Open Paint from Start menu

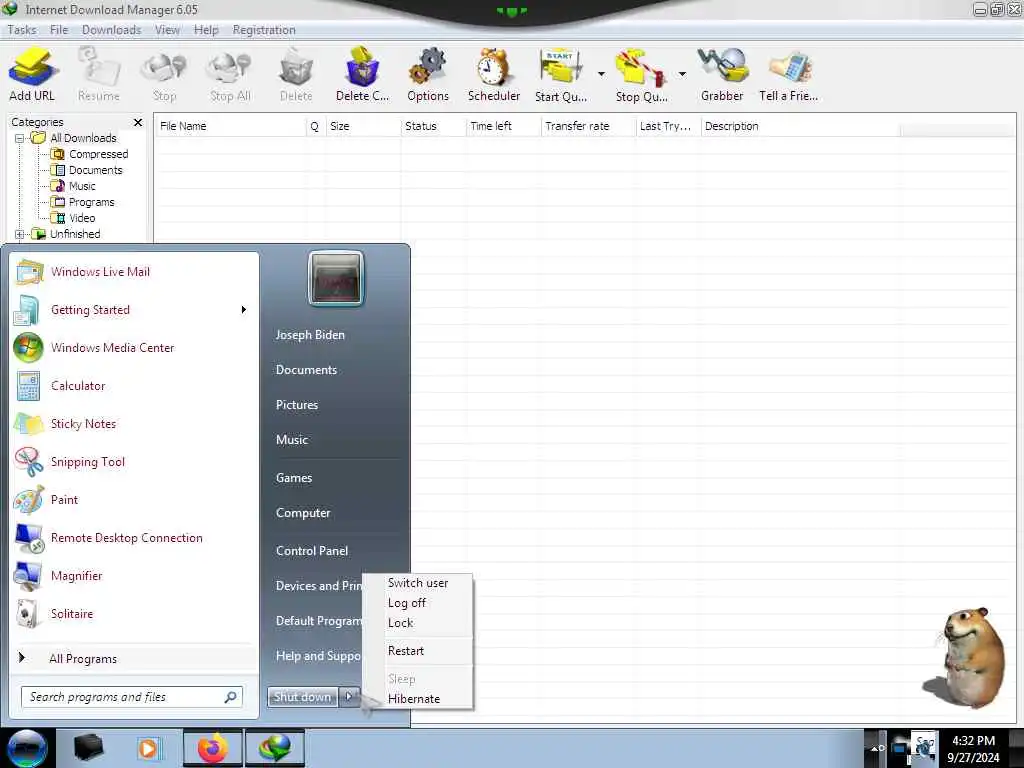point(134,500)
